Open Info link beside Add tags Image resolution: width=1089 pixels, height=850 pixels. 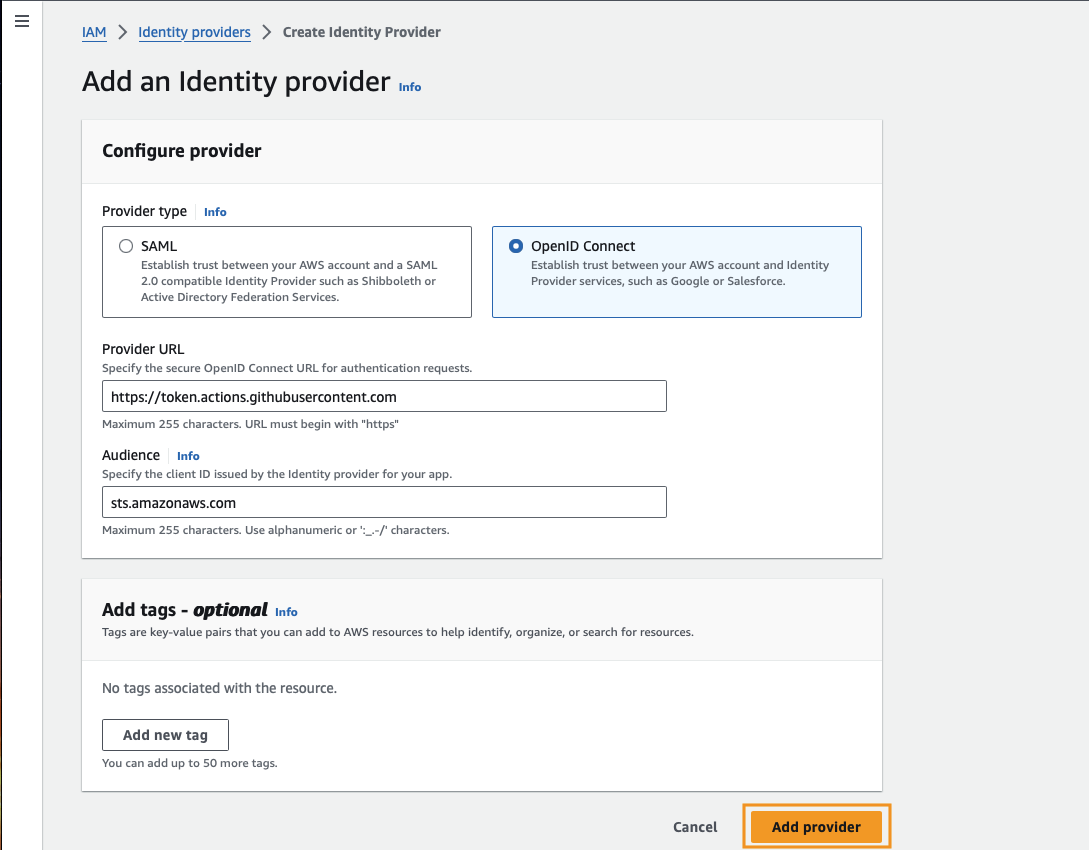[286, 612]
